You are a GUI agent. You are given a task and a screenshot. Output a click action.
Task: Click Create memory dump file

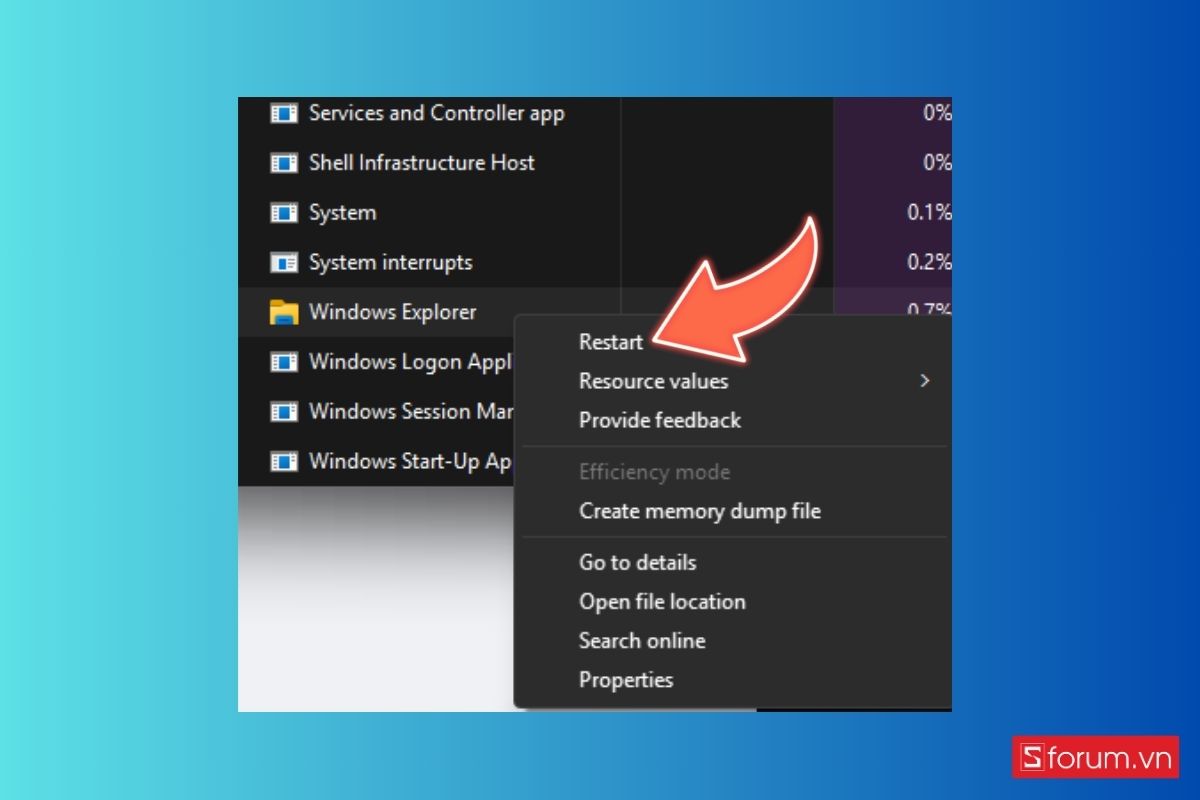coord(700,511)
